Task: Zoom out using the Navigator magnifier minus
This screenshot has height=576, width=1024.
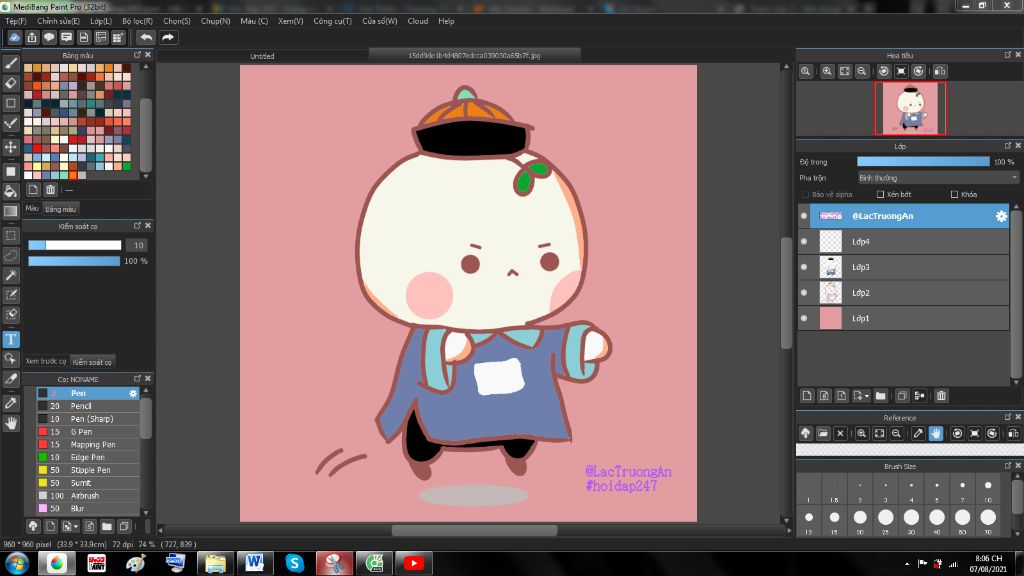Action: (862, 71)
